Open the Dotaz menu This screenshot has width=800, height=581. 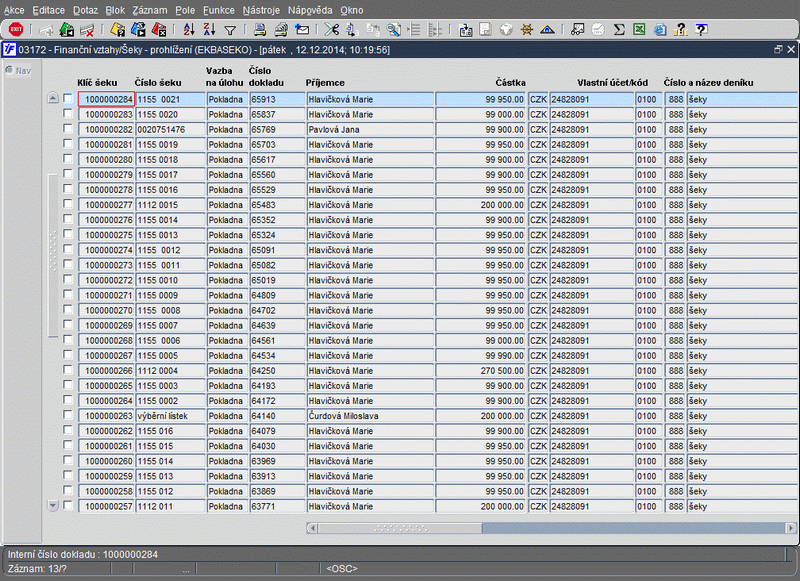click(85, 10)
